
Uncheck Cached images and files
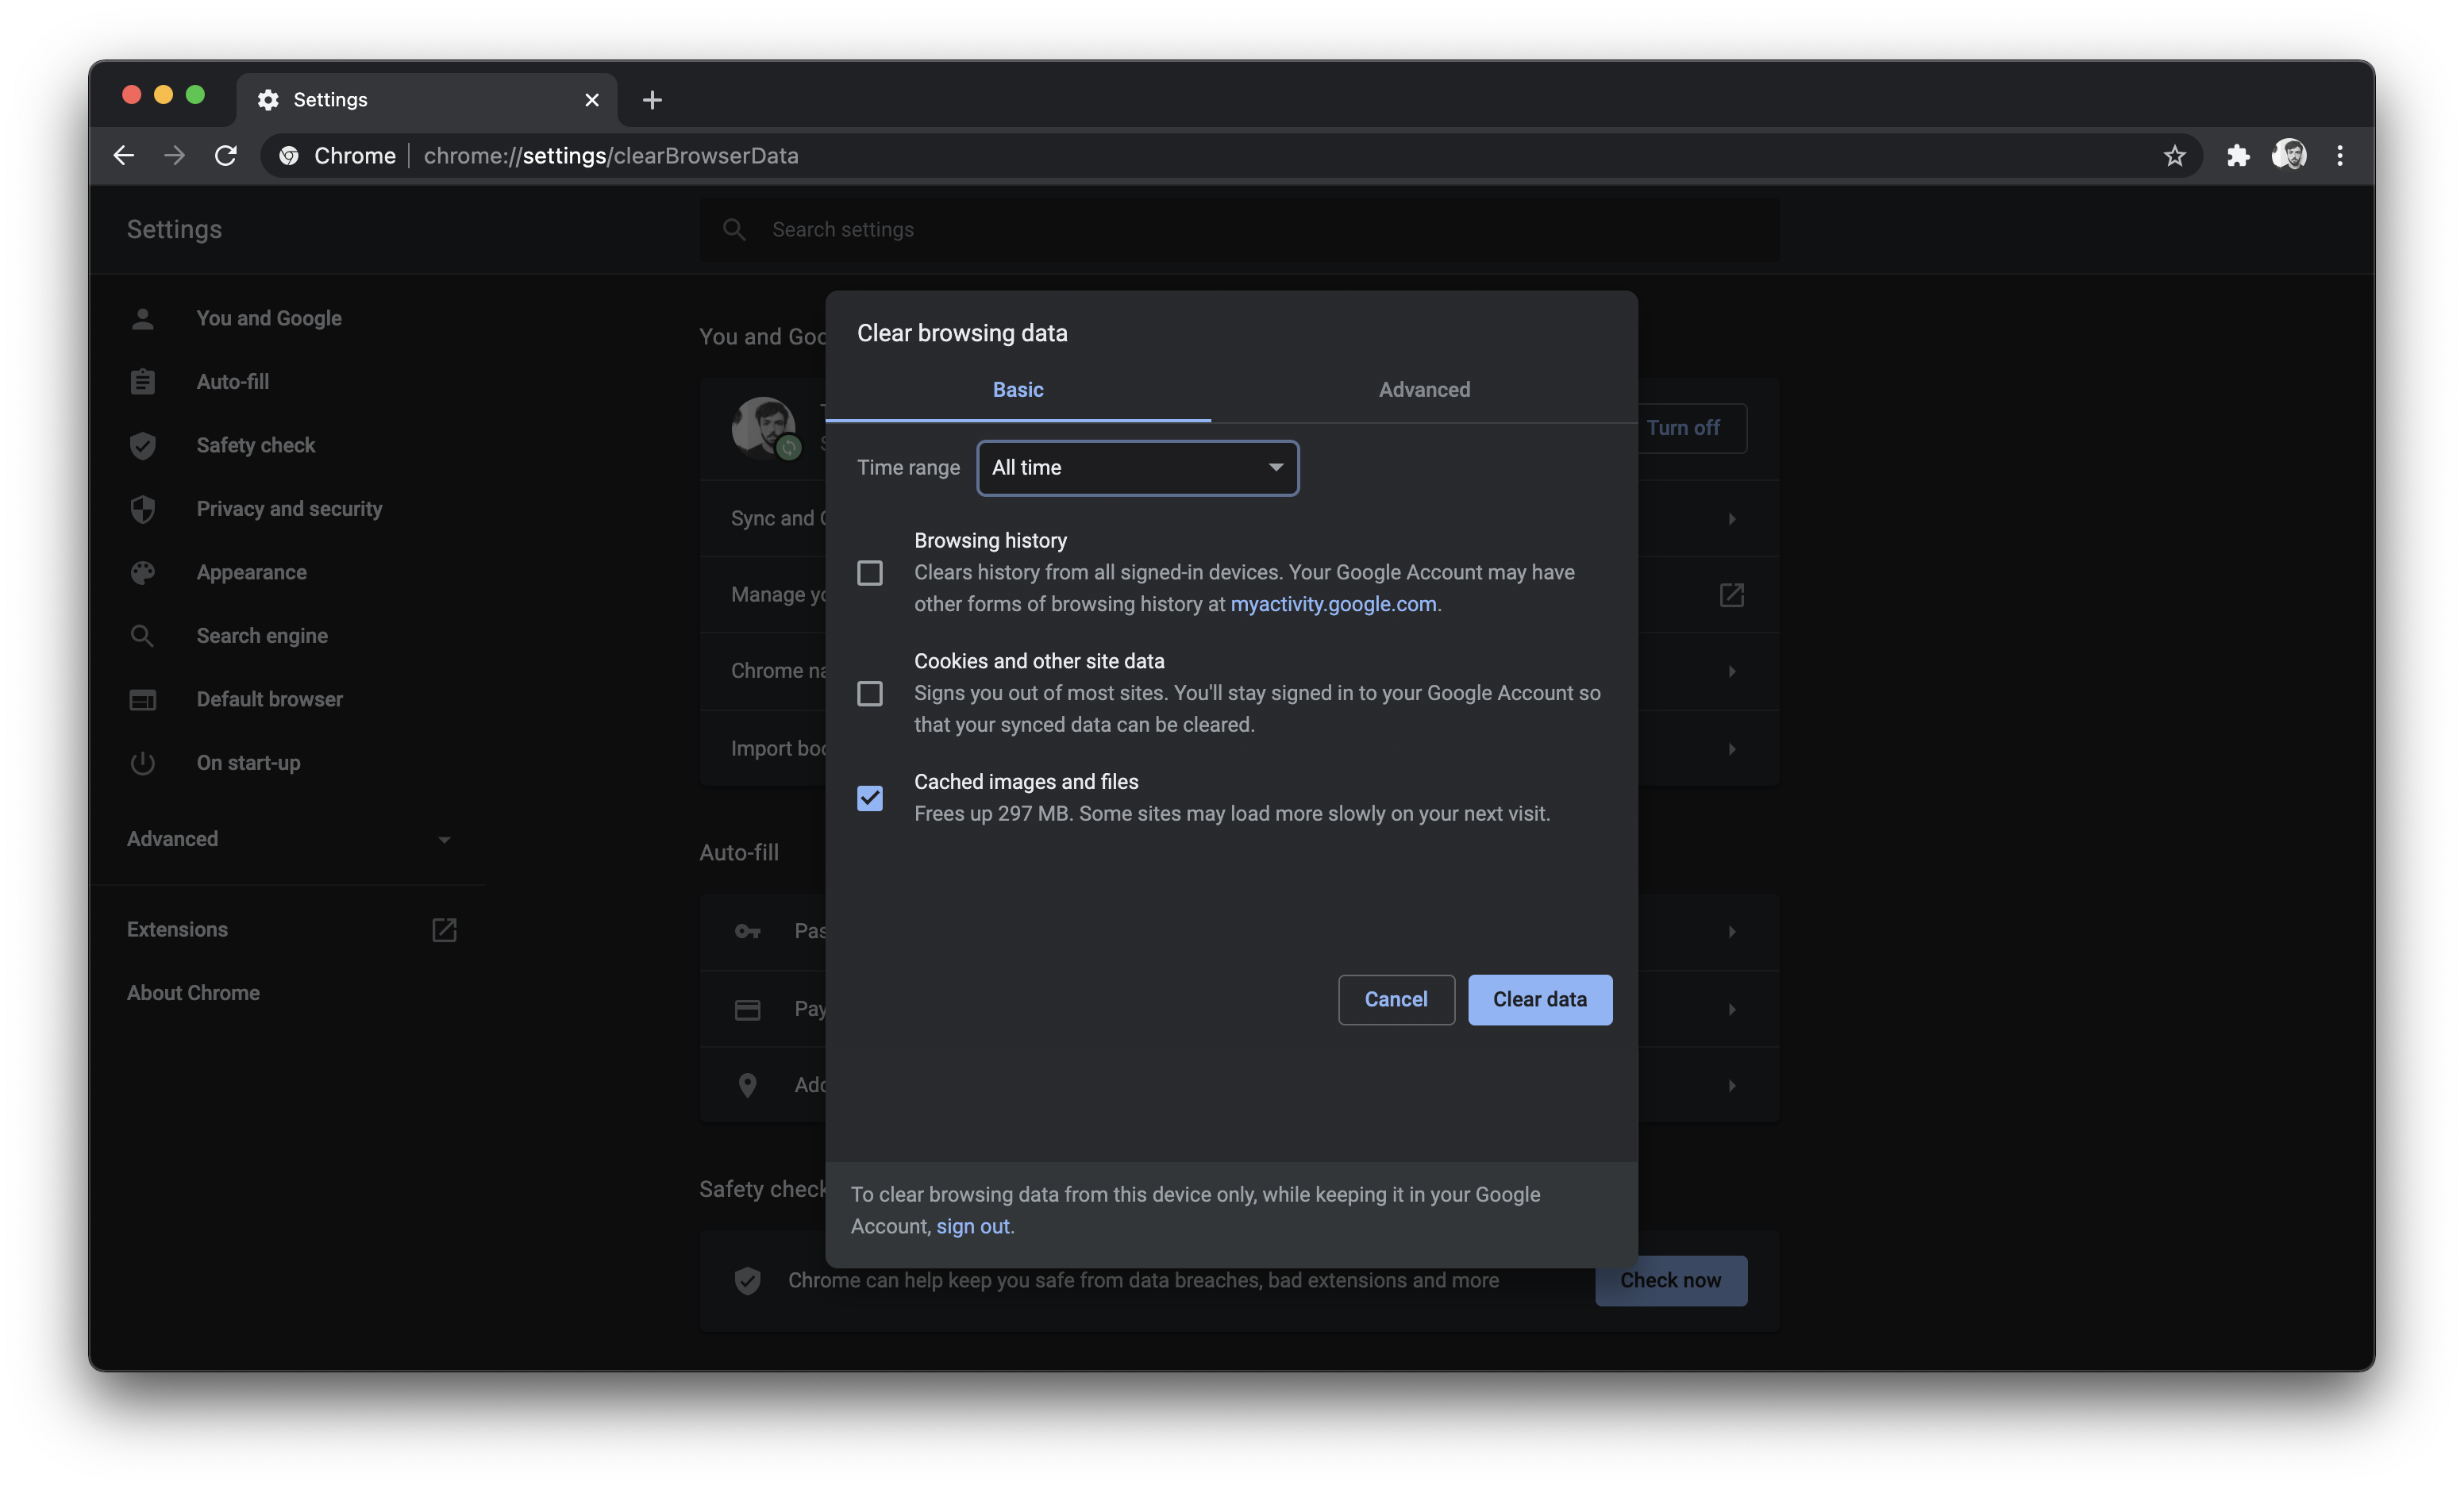869,798
